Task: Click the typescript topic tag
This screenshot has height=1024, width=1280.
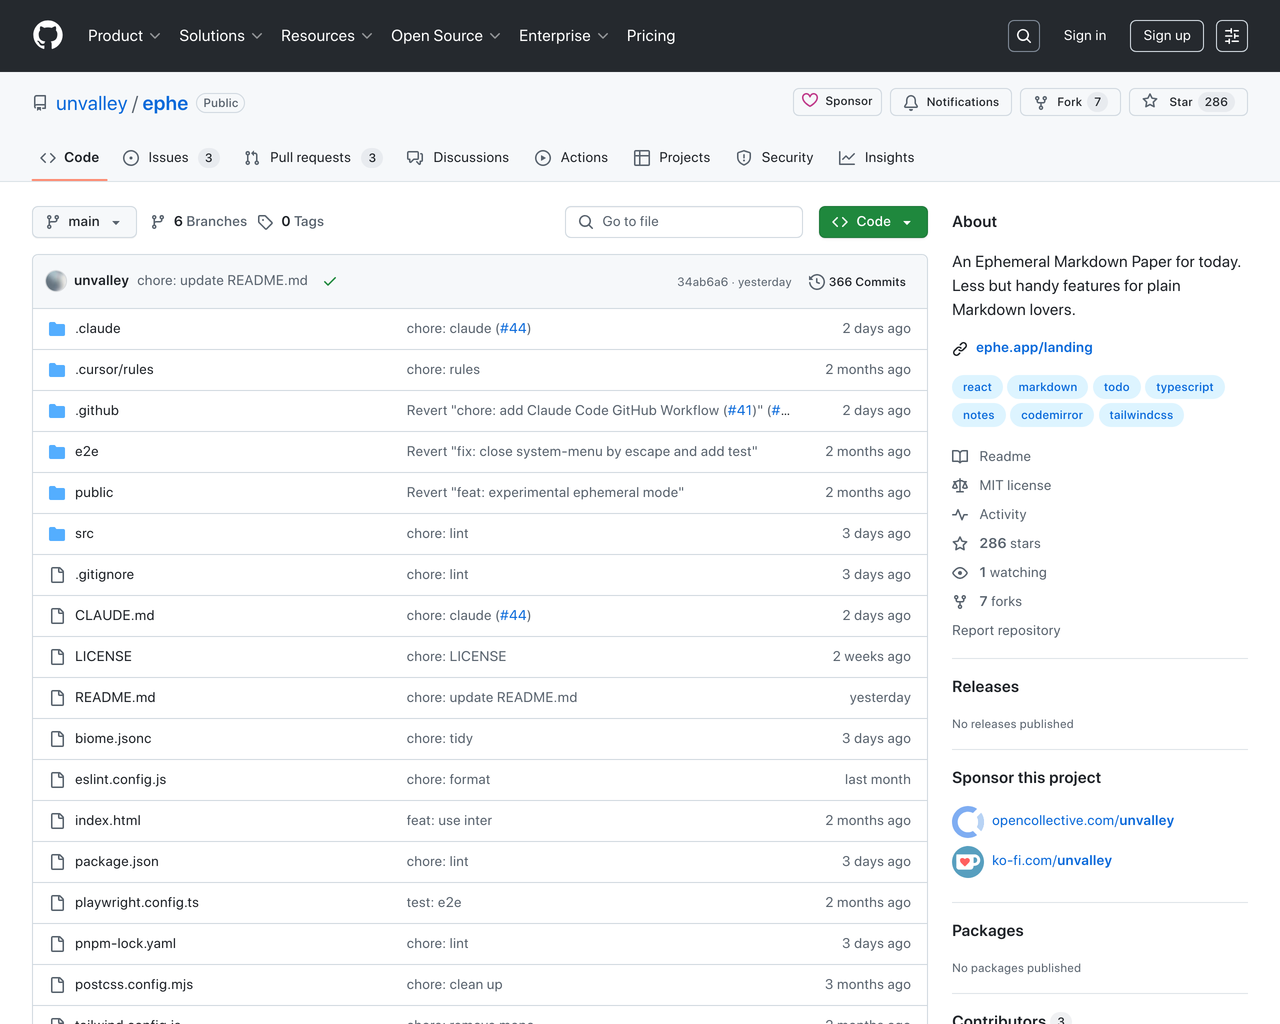Action: pyautogui.click(x=1185, y=388)
